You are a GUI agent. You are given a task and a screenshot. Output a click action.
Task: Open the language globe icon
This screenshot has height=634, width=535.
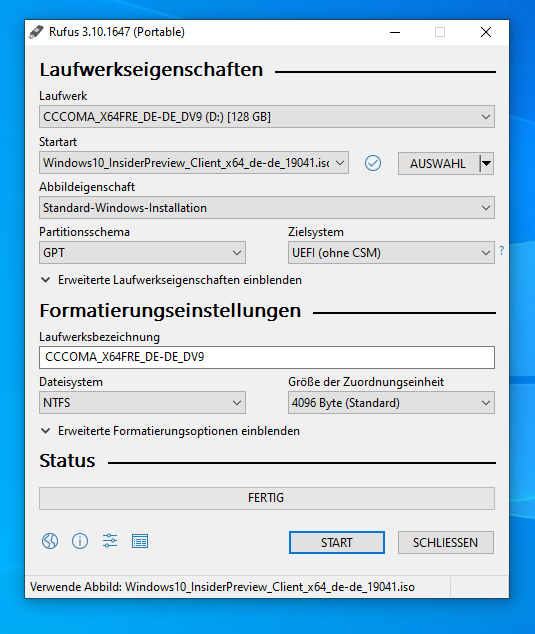50,541
